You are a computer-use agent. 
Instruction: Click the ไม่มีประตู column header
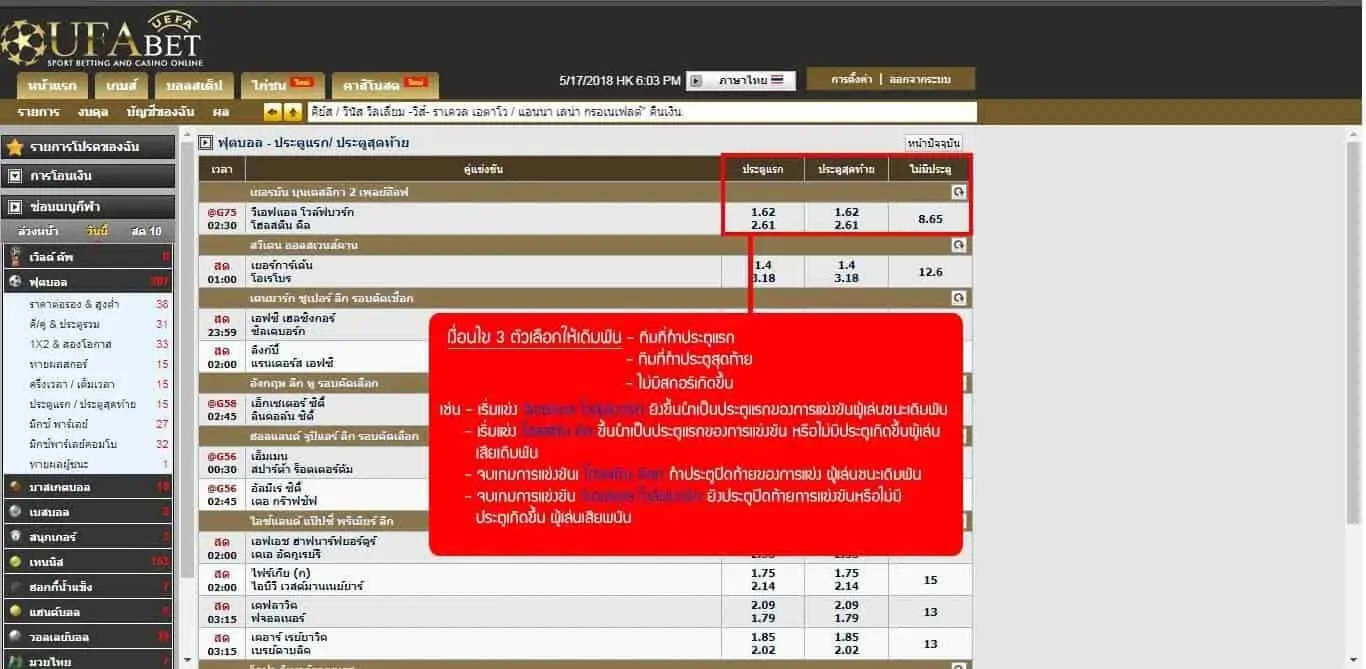[929, 169]
